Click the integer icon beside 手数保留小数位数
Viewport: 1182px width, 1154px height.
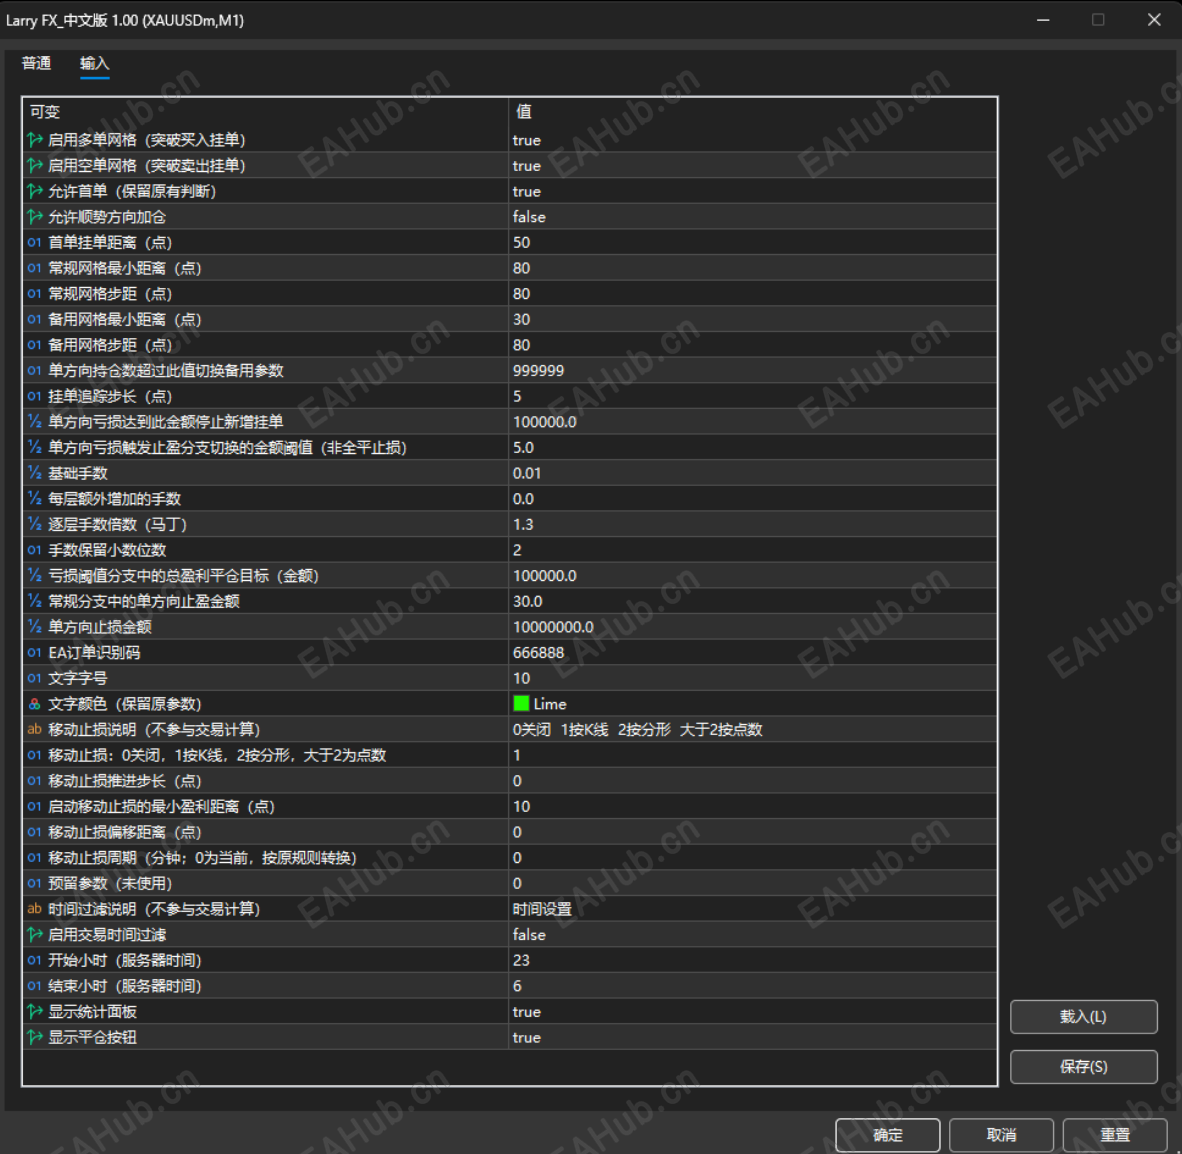click(x=35, y=549)
